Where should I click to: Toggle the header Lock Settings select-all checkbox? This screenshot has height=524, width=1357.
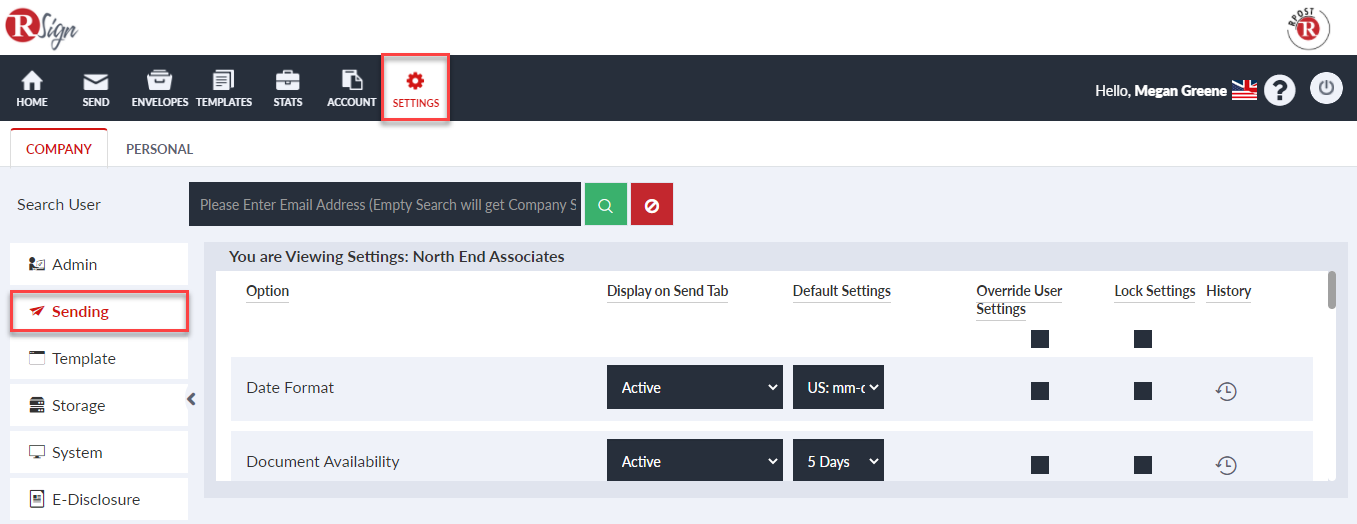point(1143,339)
